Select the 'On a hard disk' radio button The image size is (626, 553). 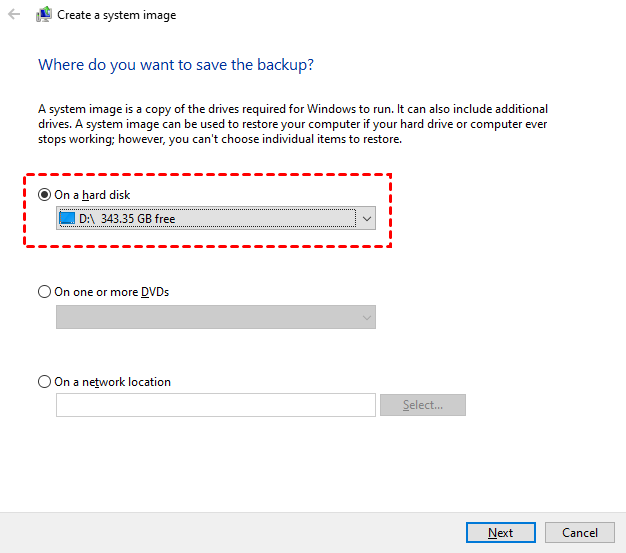point(44,195)
